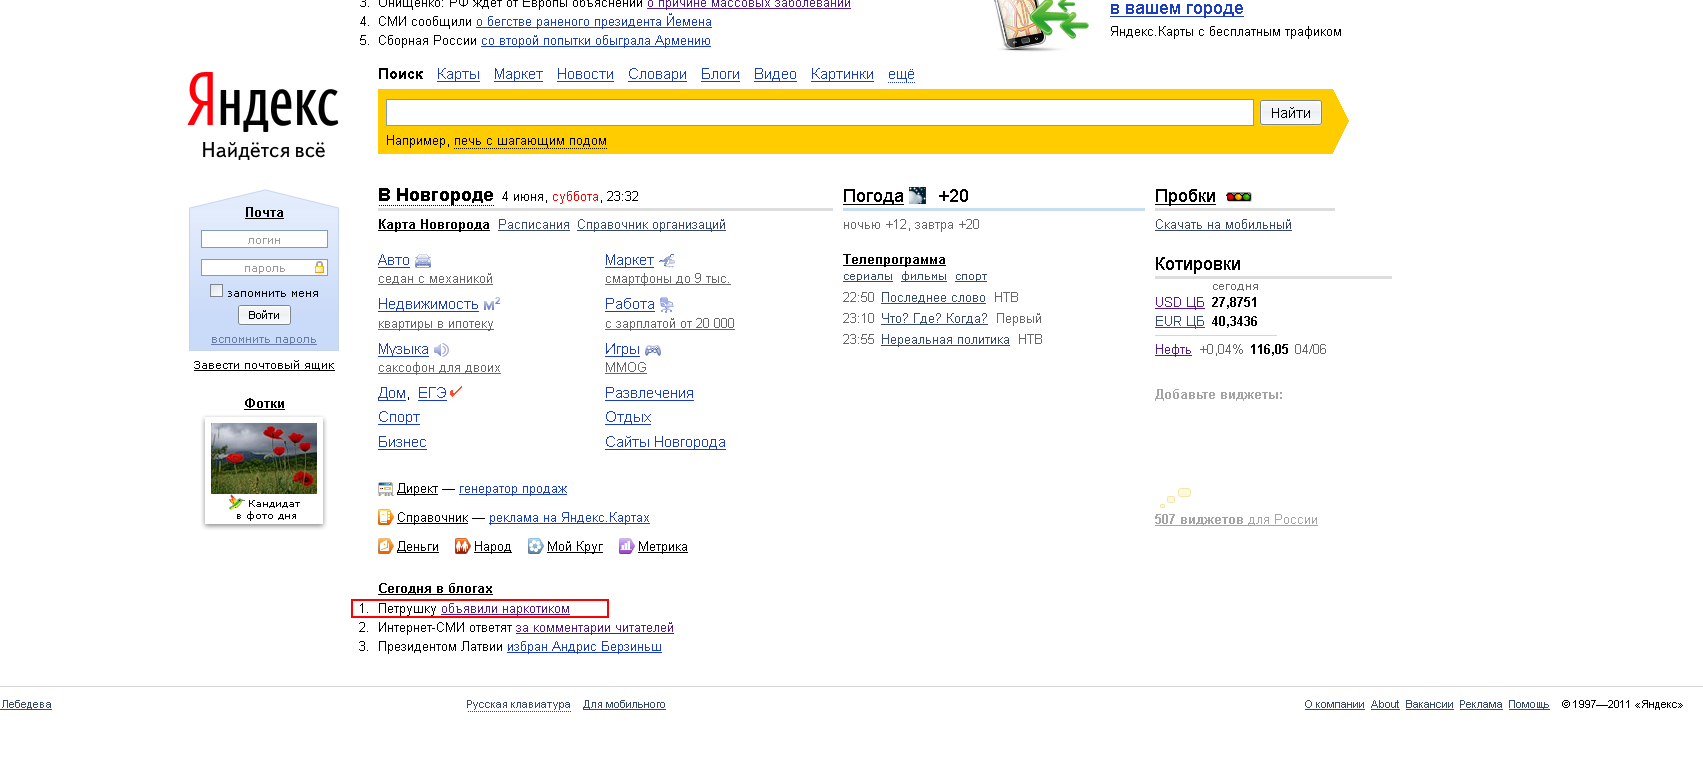Open Вакансии footer link
The height and width of the screenshot is (772, 1703).
tap(1429, 705)
